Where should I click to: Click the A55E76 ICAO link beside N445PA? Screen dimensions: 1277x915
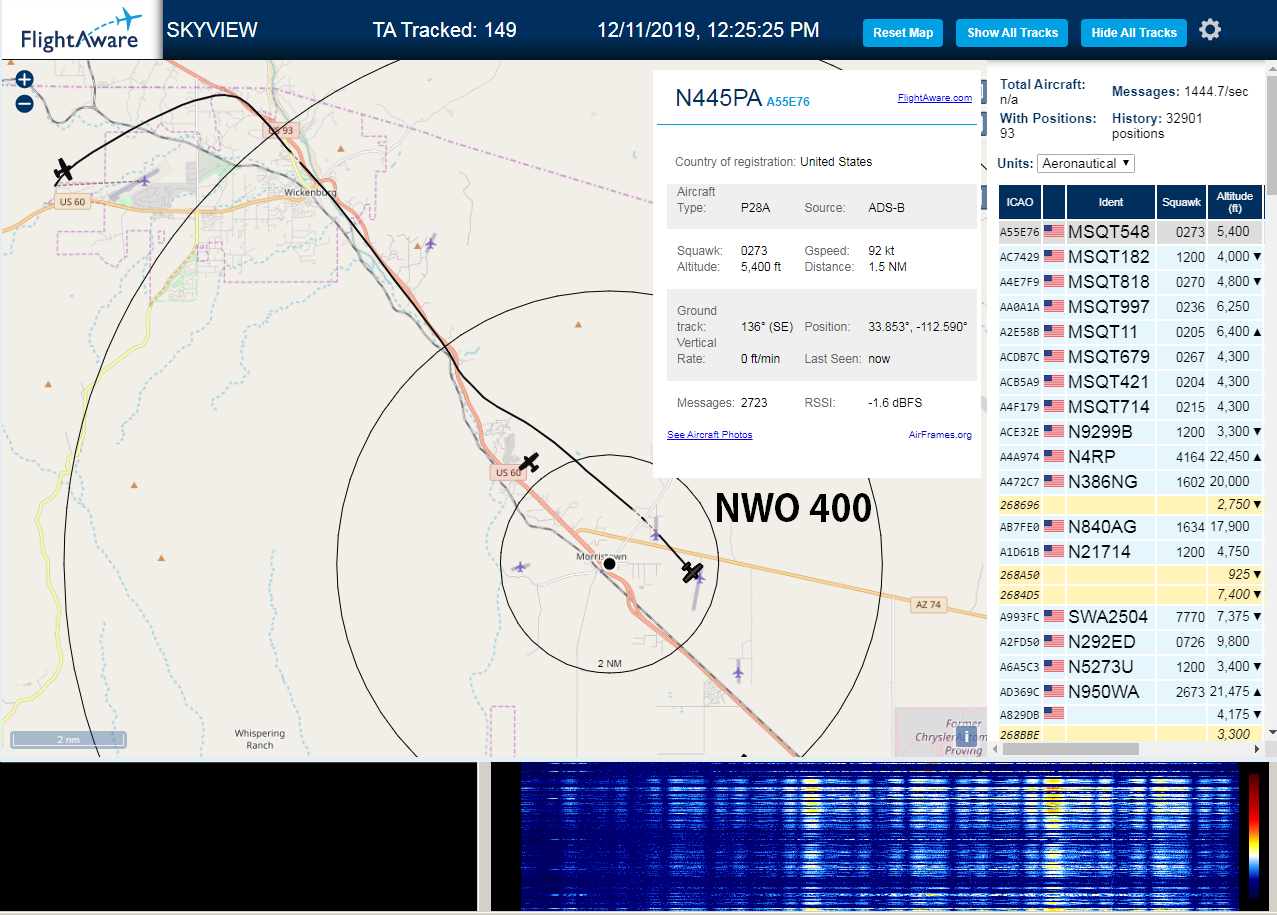click(x=788, y=102)
